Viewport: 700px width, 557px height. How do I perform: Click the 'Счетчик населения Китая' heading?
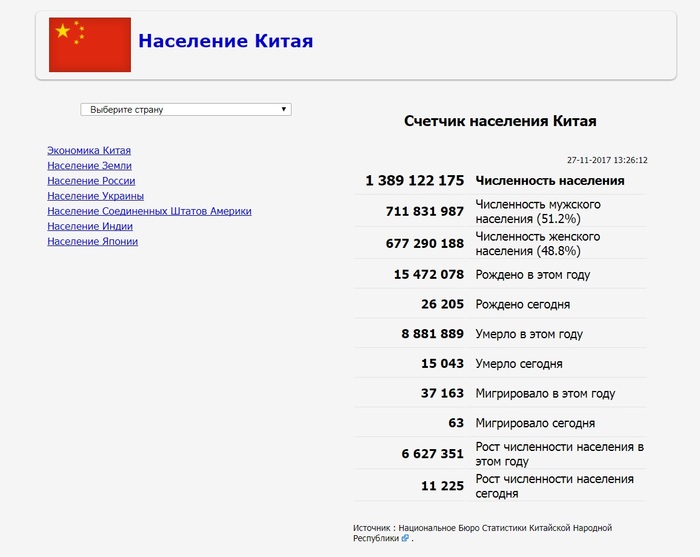(x=500, y=121)
